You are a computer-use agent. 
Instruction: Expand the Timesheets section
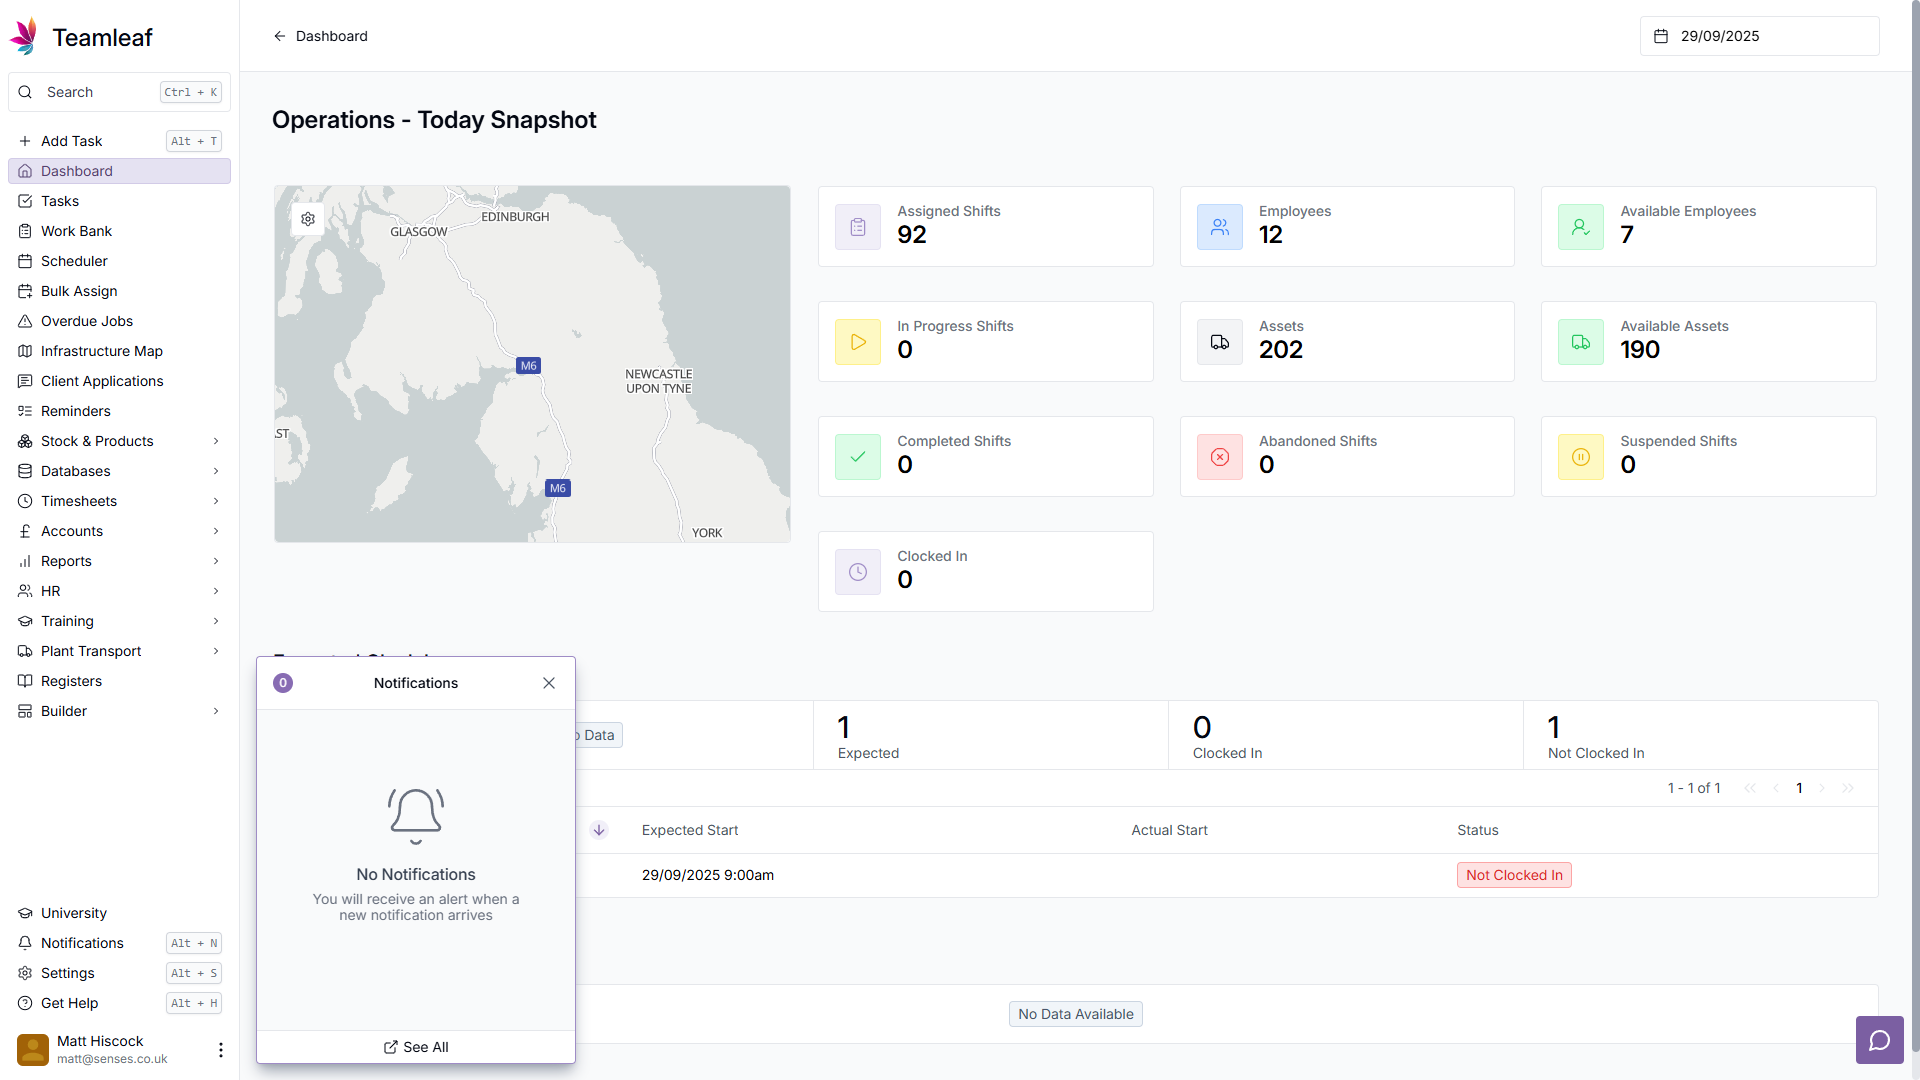click(216, 501)
